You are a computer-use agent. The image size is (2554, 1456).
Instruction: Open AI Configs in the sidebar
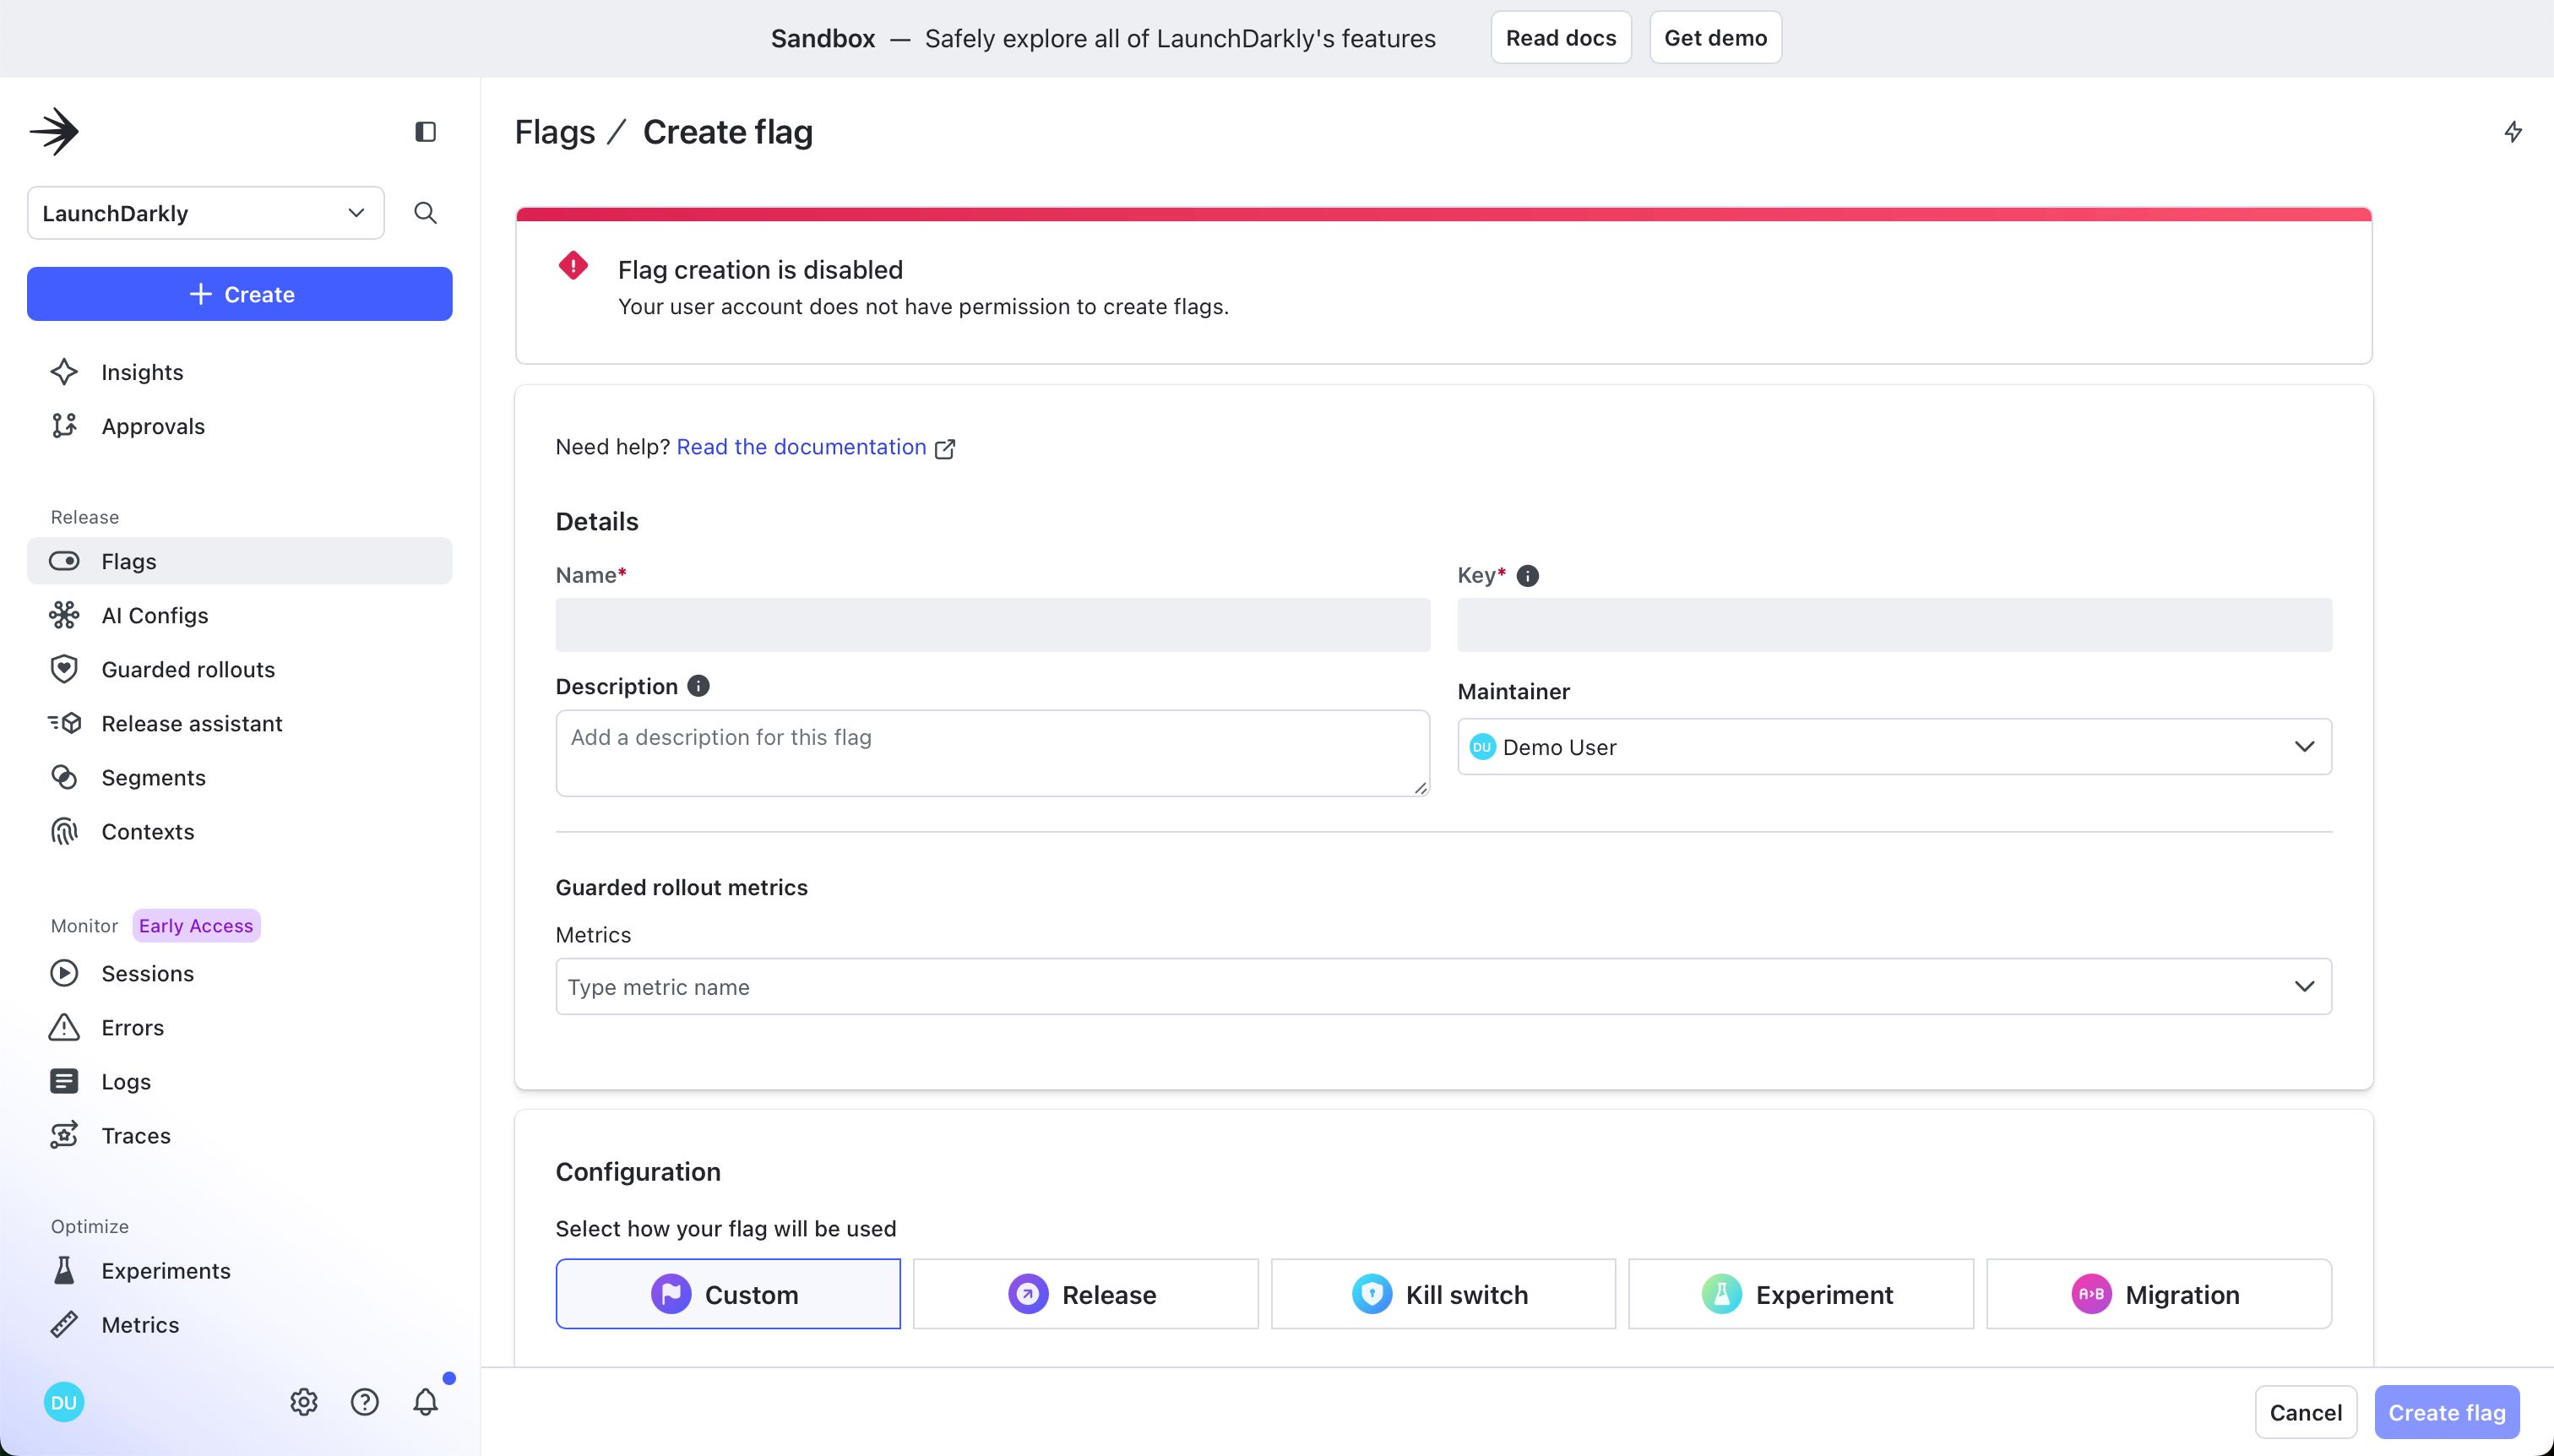tap(240, 615)
